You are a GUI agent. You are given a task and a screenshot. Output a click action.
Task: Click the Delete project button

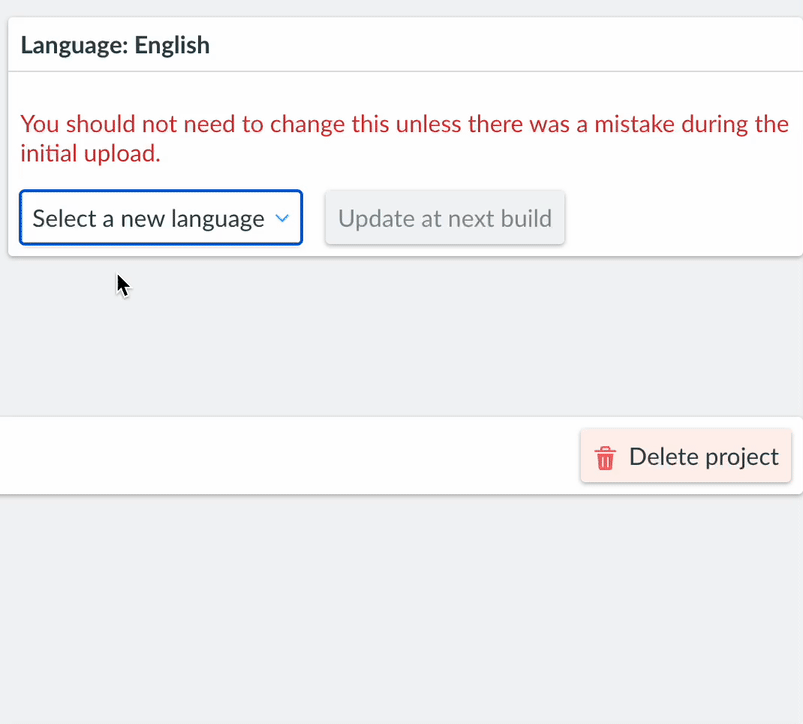[686, 456]
